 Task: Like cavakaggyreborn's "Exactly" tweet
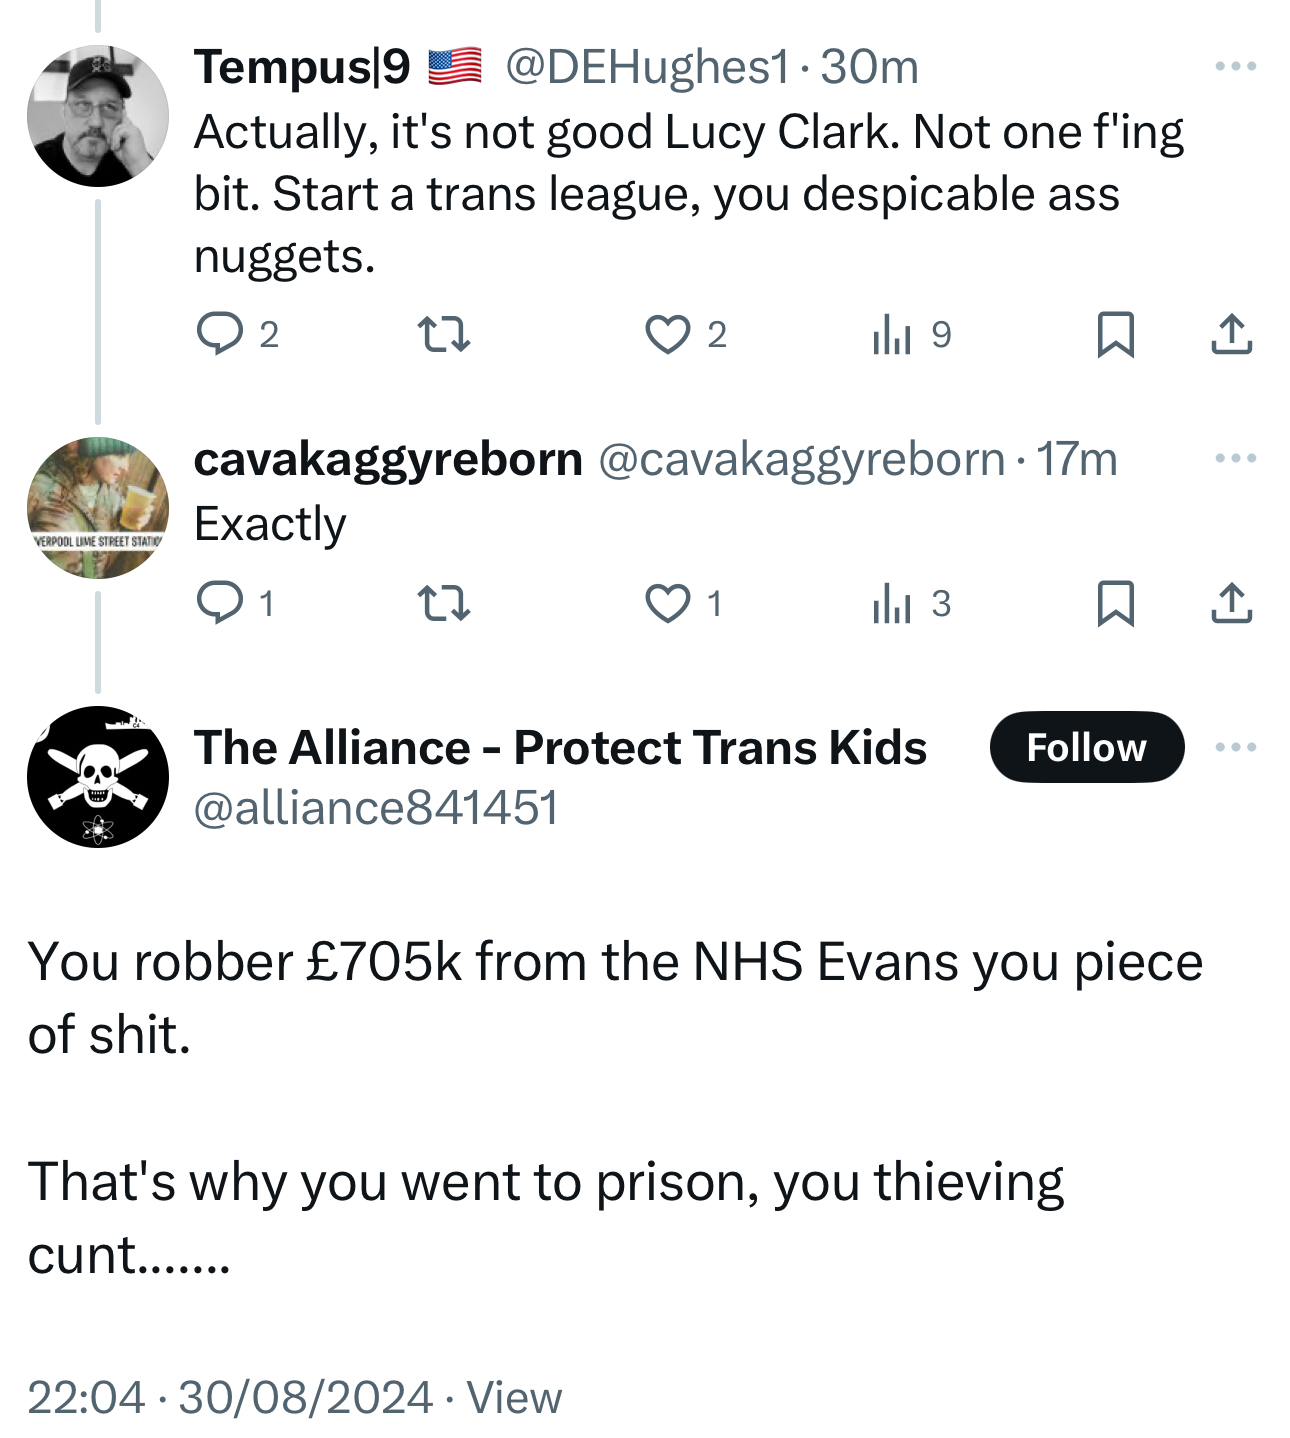coord(667,603)
